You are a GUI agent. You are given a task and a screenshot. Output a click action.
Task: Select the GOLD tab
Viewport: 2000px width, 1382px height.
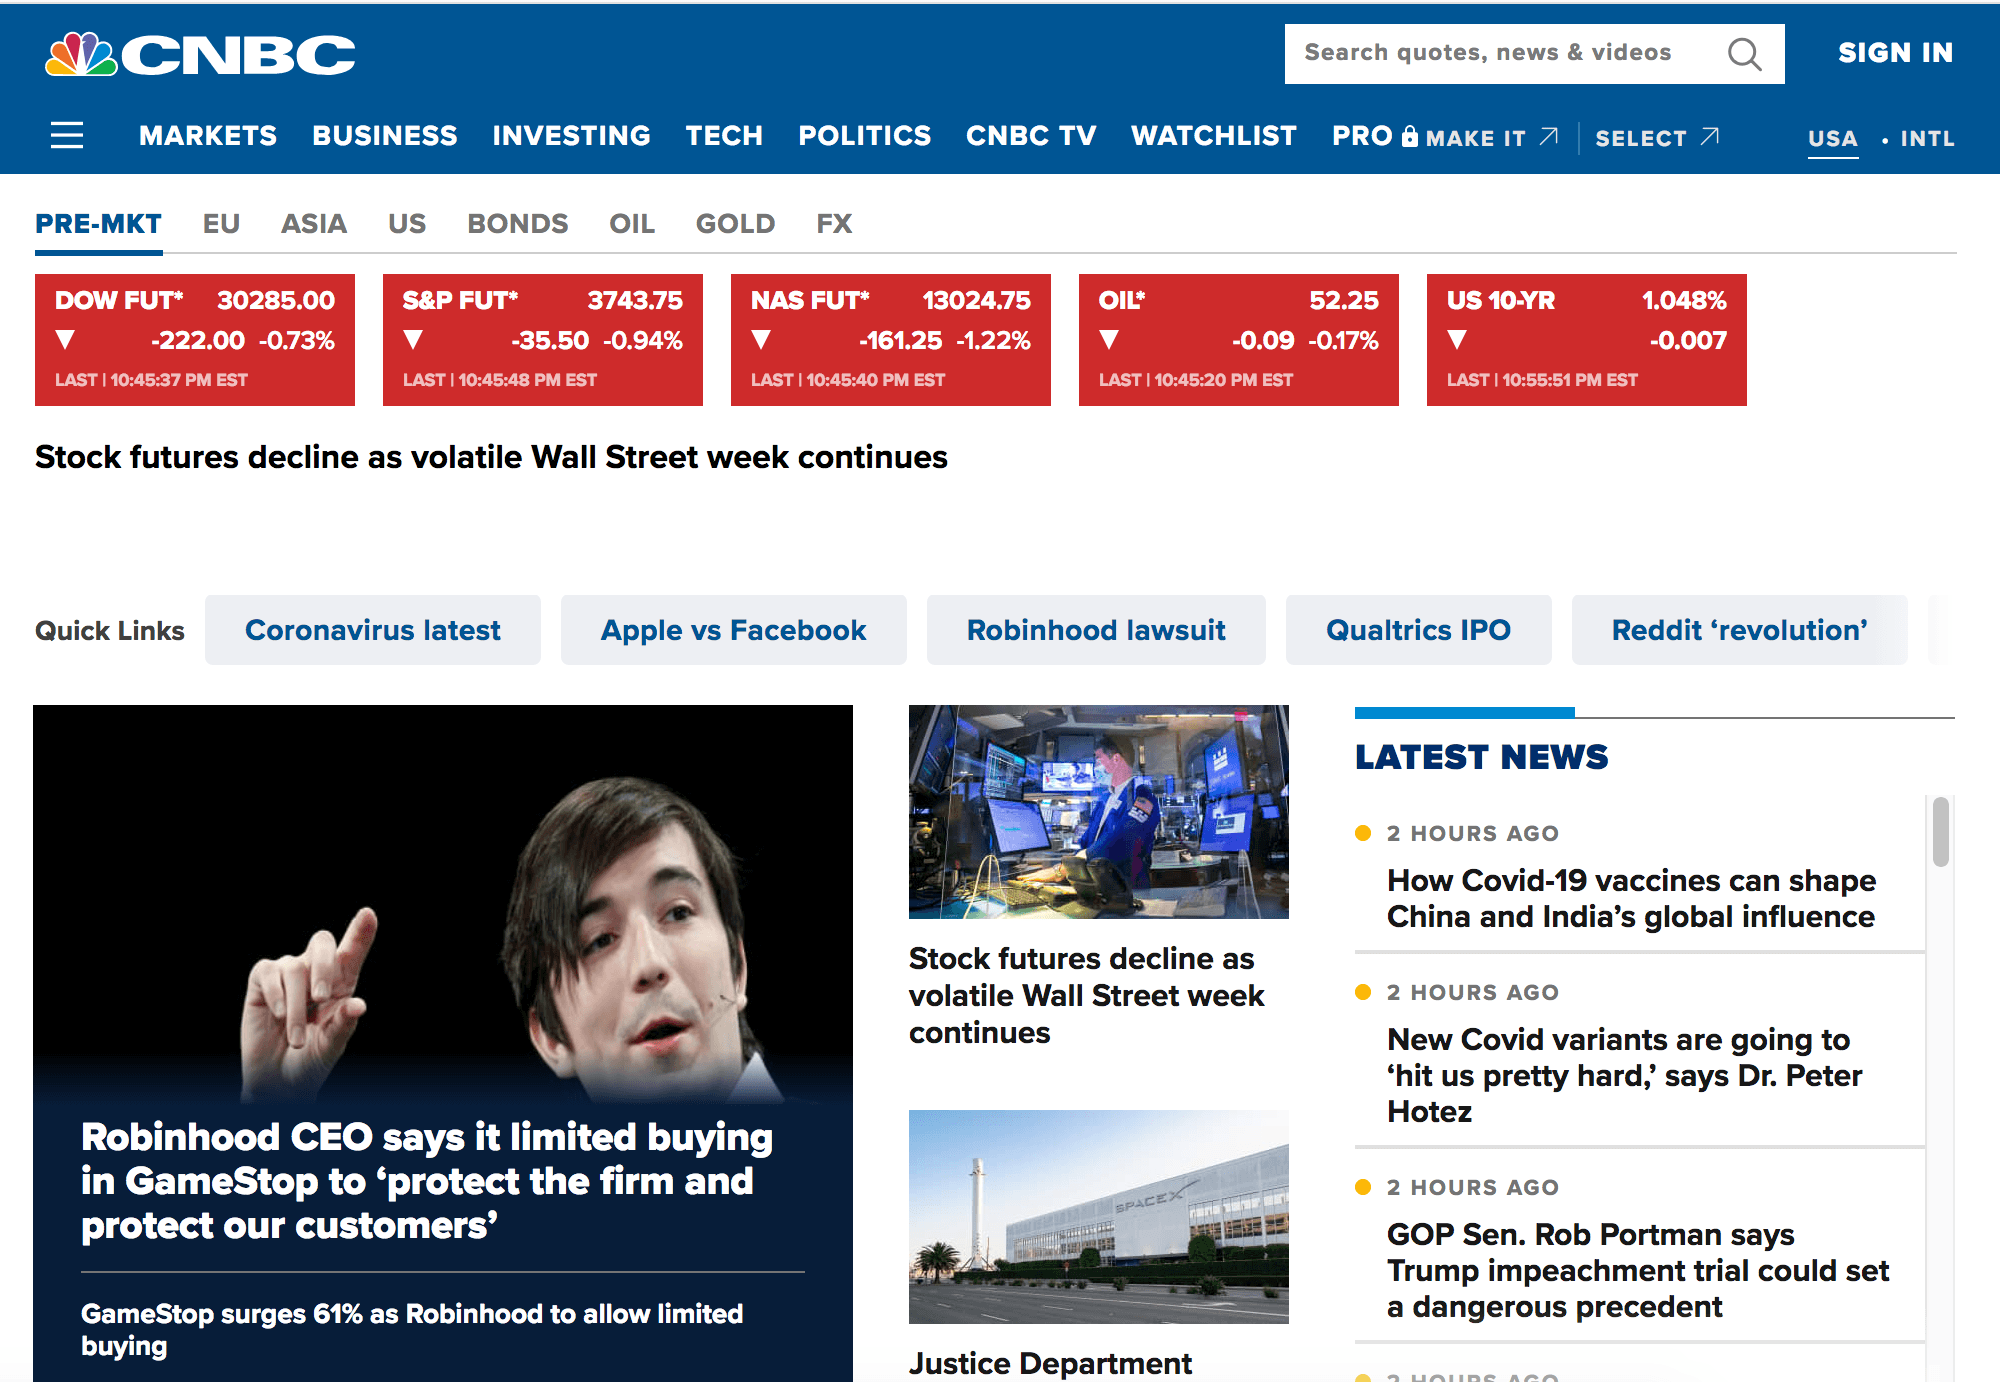[x=736, y=224]
